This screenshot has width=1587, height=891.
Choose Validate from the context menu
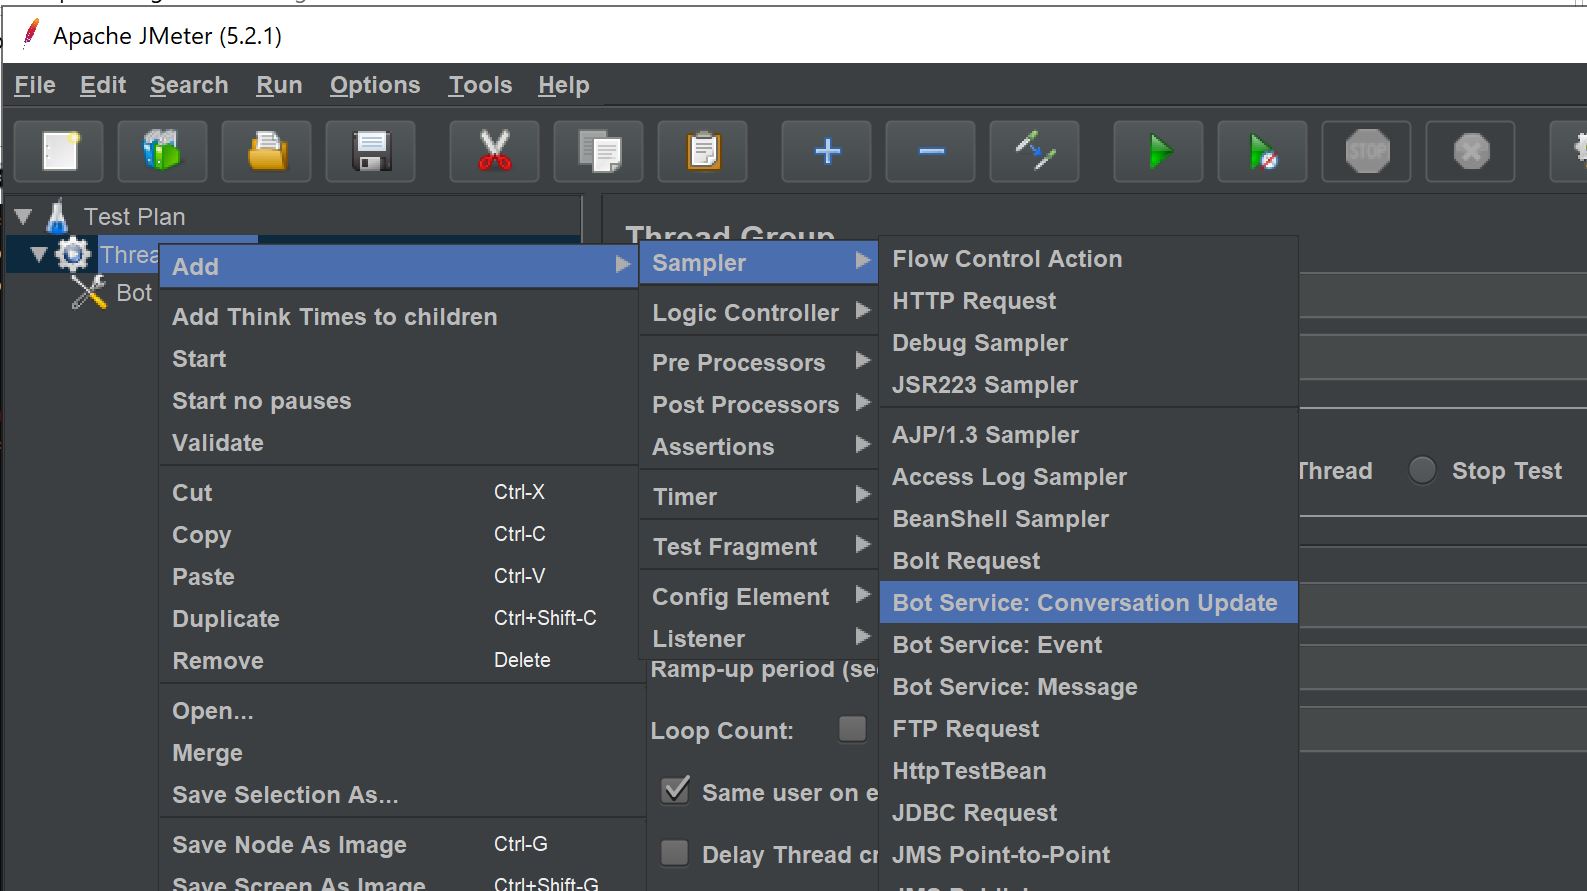click(398, 443)
